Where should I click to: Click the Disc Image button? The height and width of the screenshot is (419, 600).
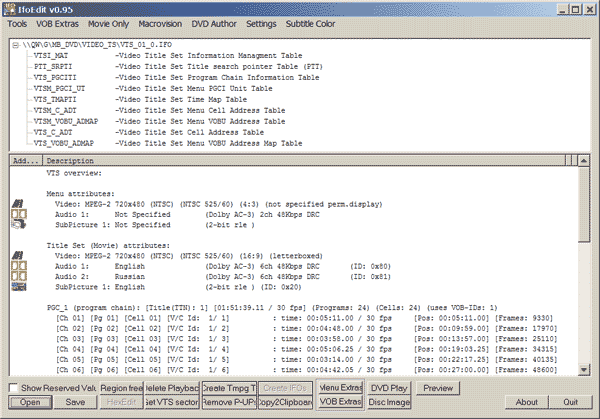pyautogui.click(x=389, y=402)
